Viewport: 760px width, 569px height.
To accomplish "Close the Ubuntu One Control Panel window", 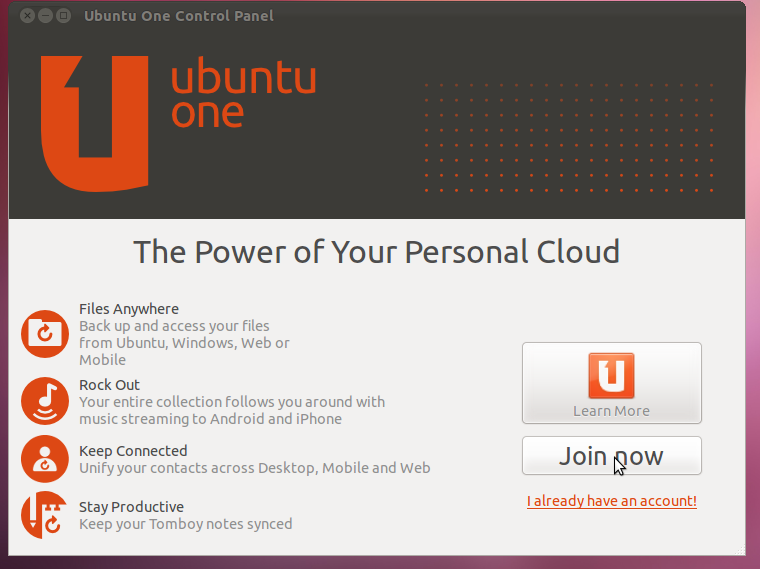I will 28,16.
